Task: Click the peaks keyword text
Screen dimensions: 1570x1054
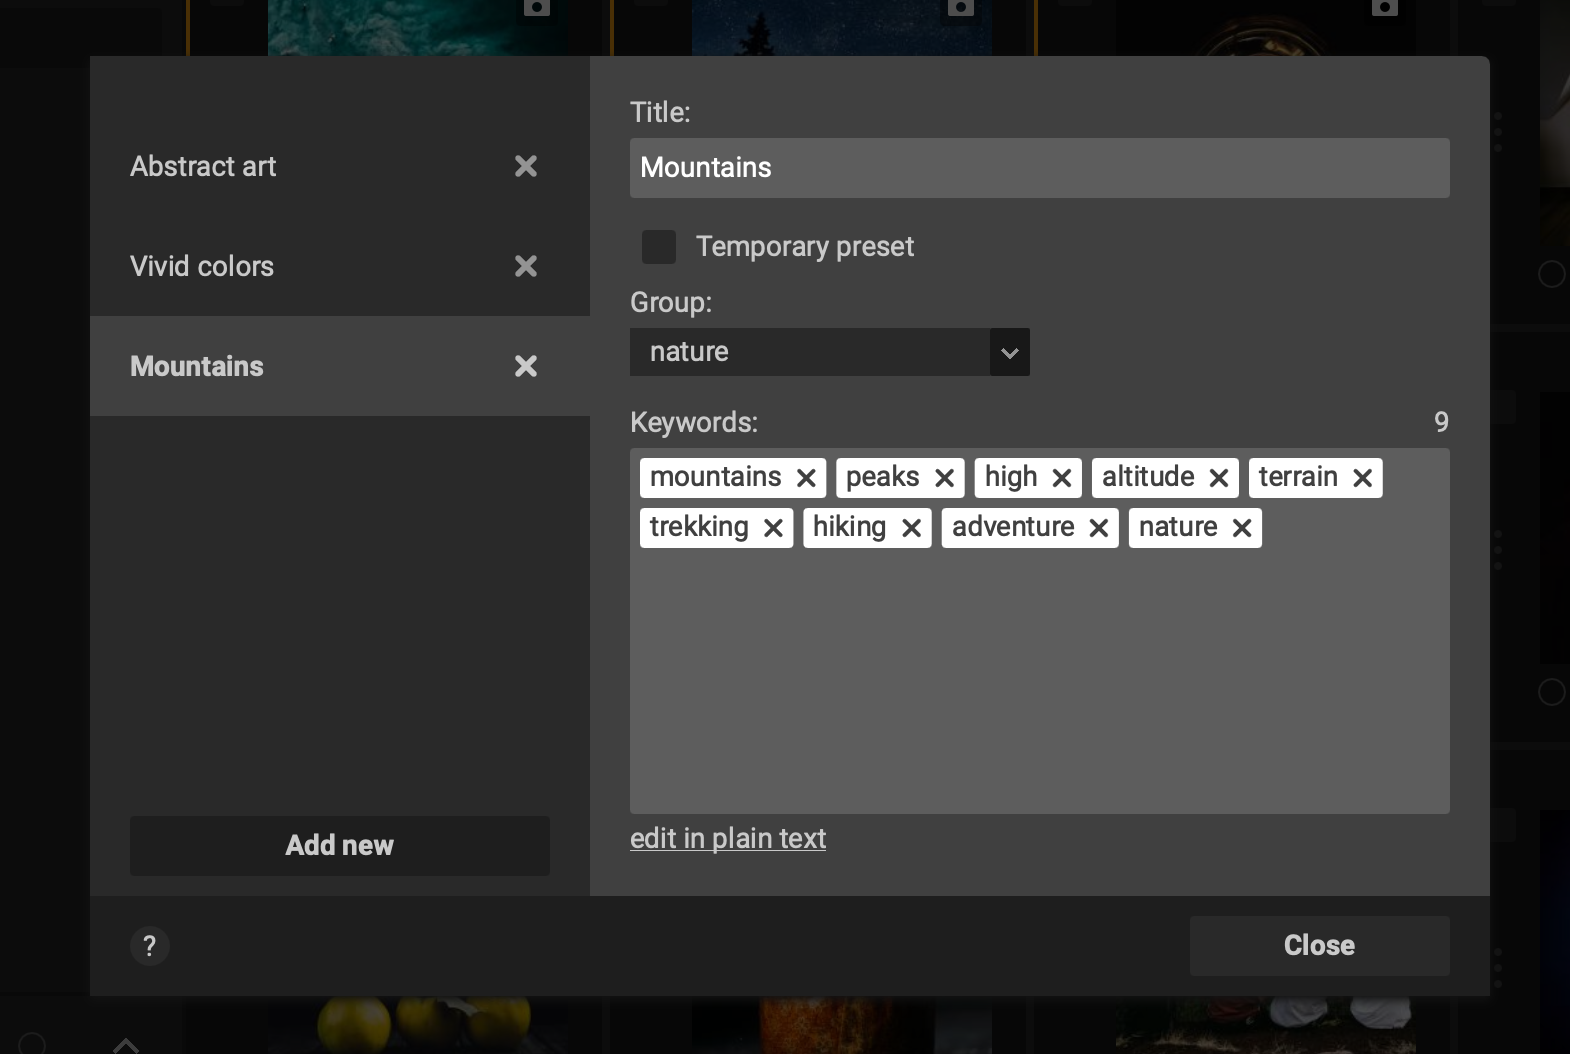Action: [x=882, y=477]
